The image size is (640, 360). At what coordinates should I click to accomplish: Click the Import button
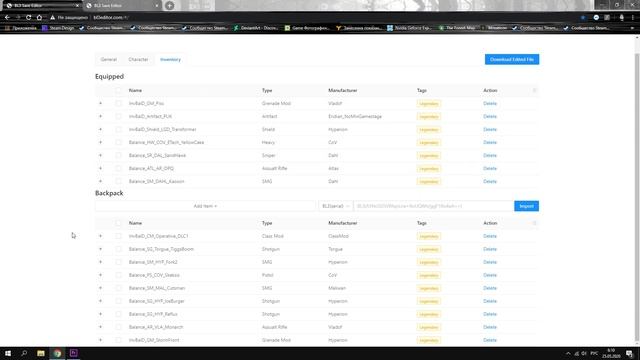[527, 206]
